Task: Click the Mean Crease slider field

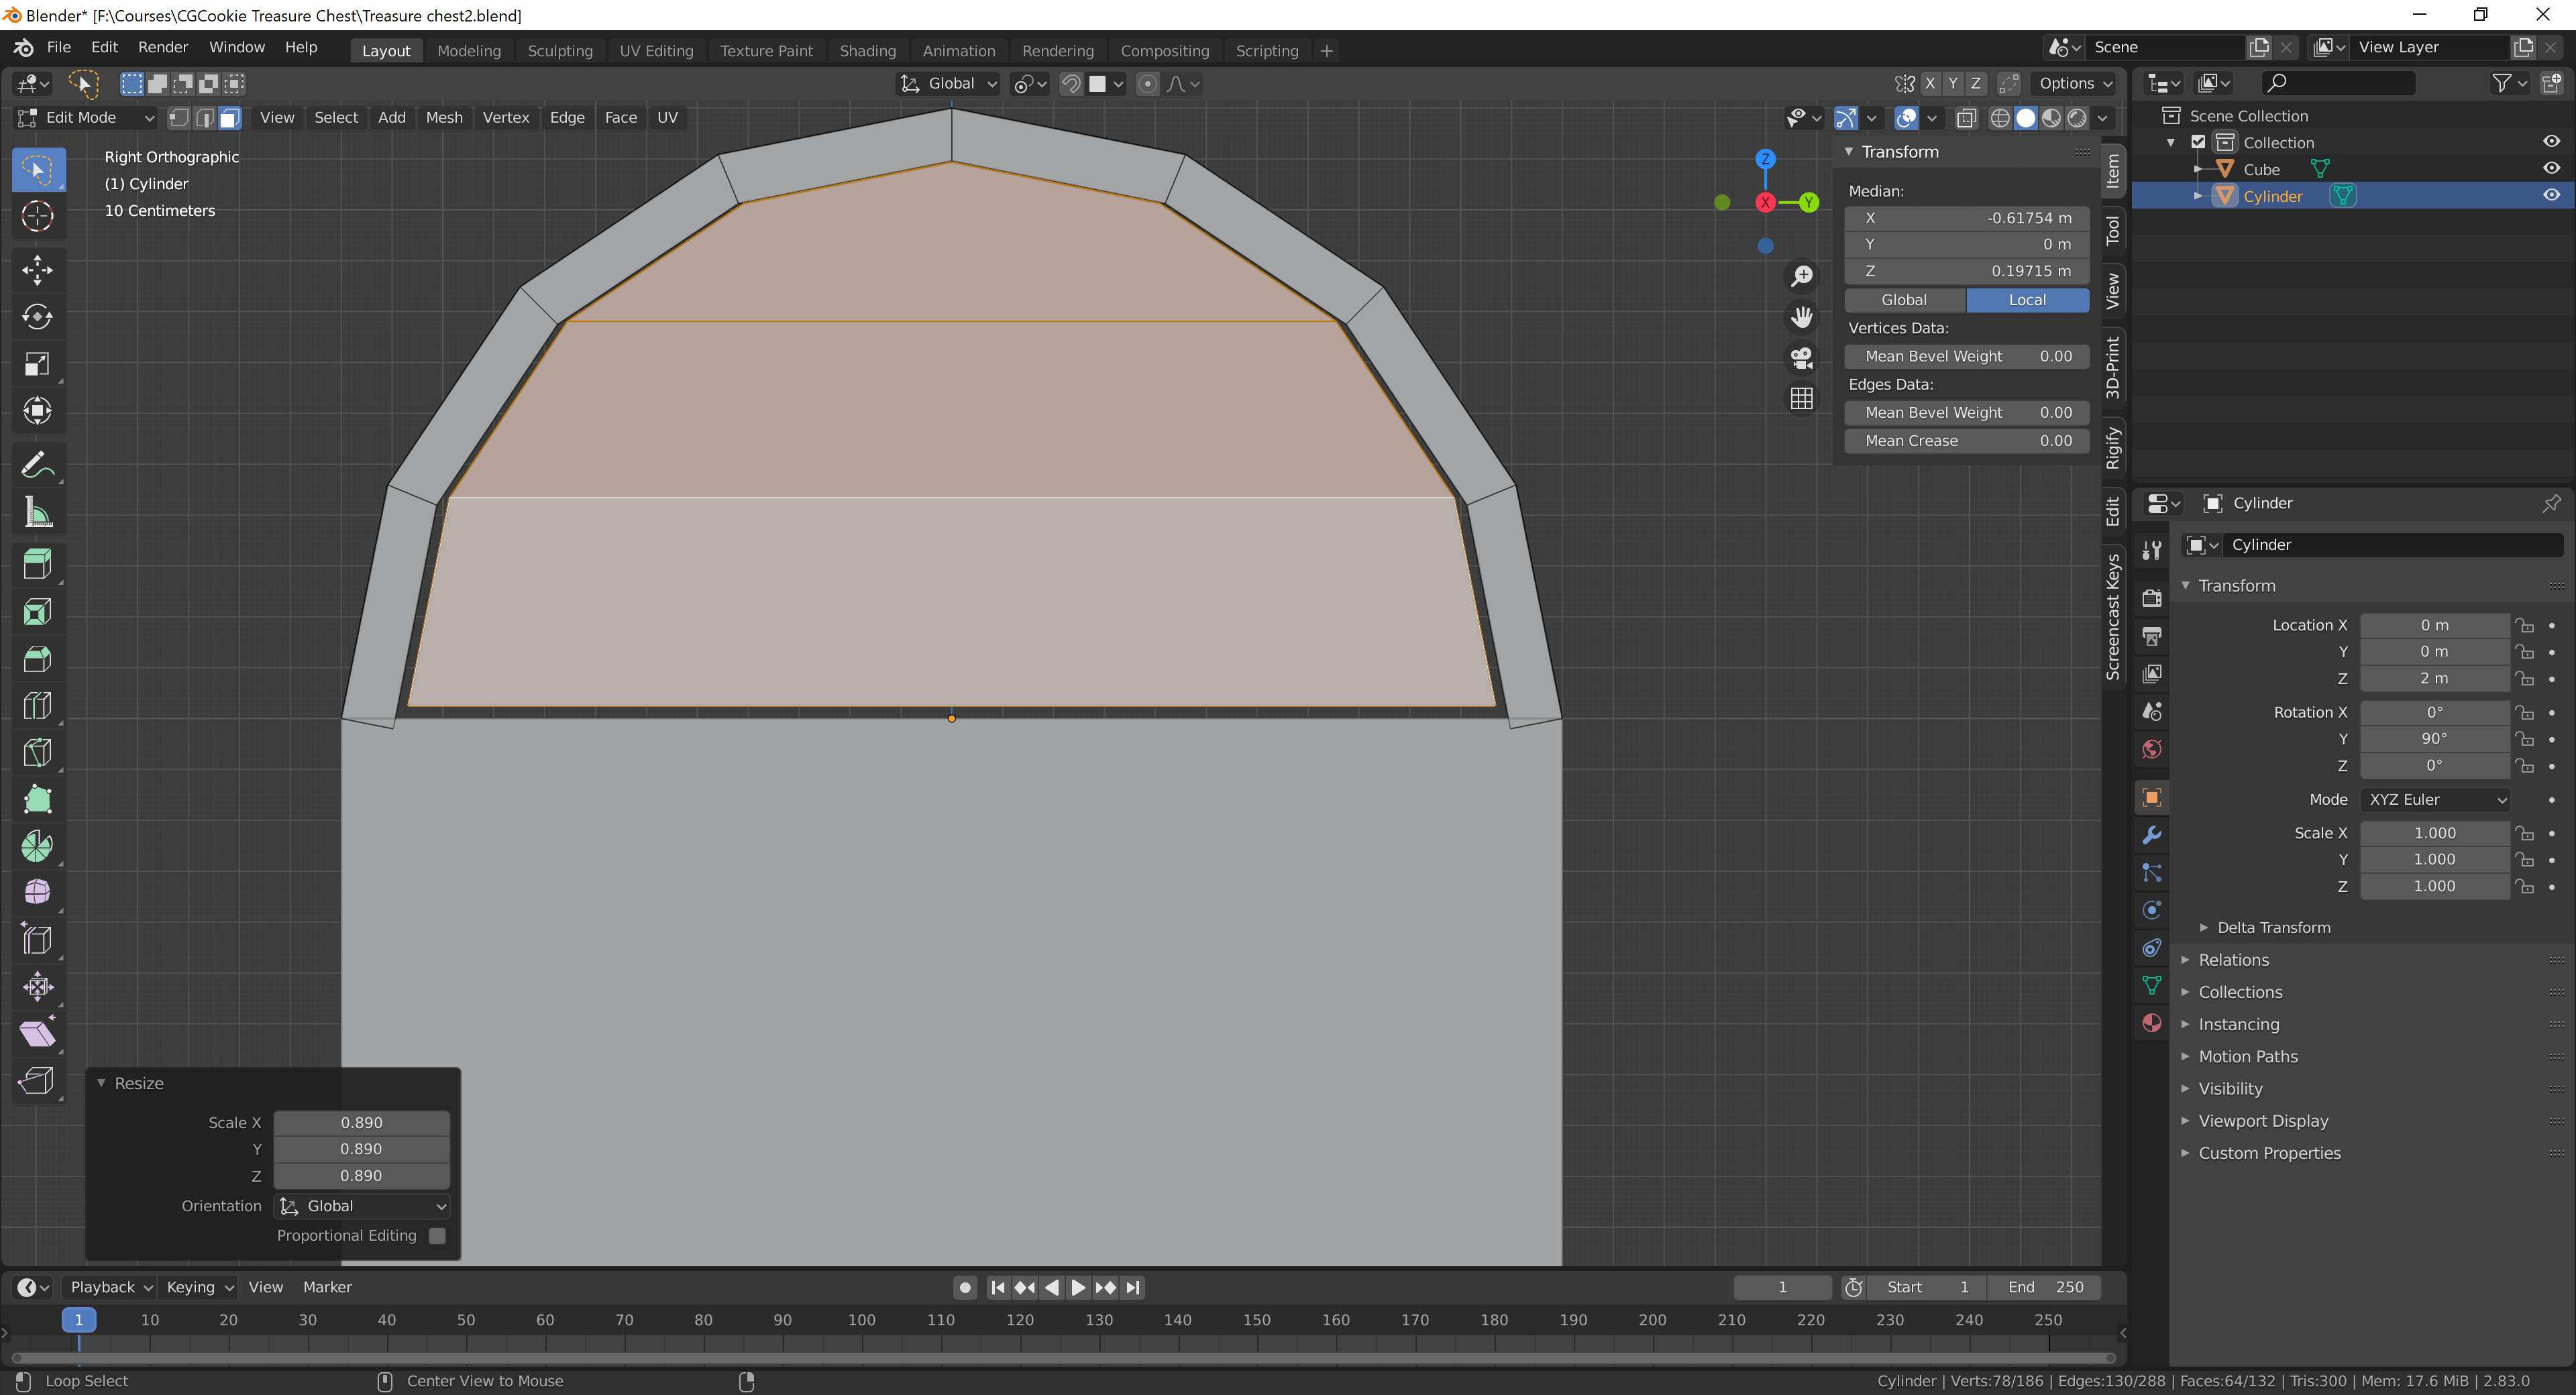Action: pyautogui.click(x=1966, y=441)
